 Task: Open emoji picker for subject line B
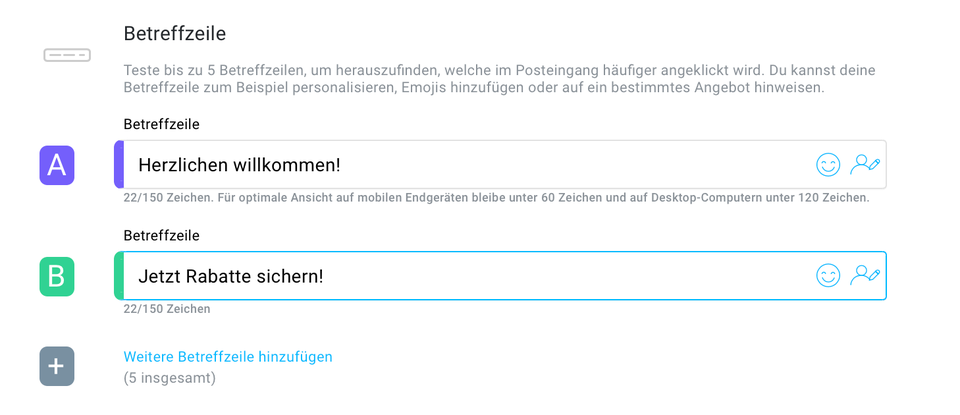[828, 275]
